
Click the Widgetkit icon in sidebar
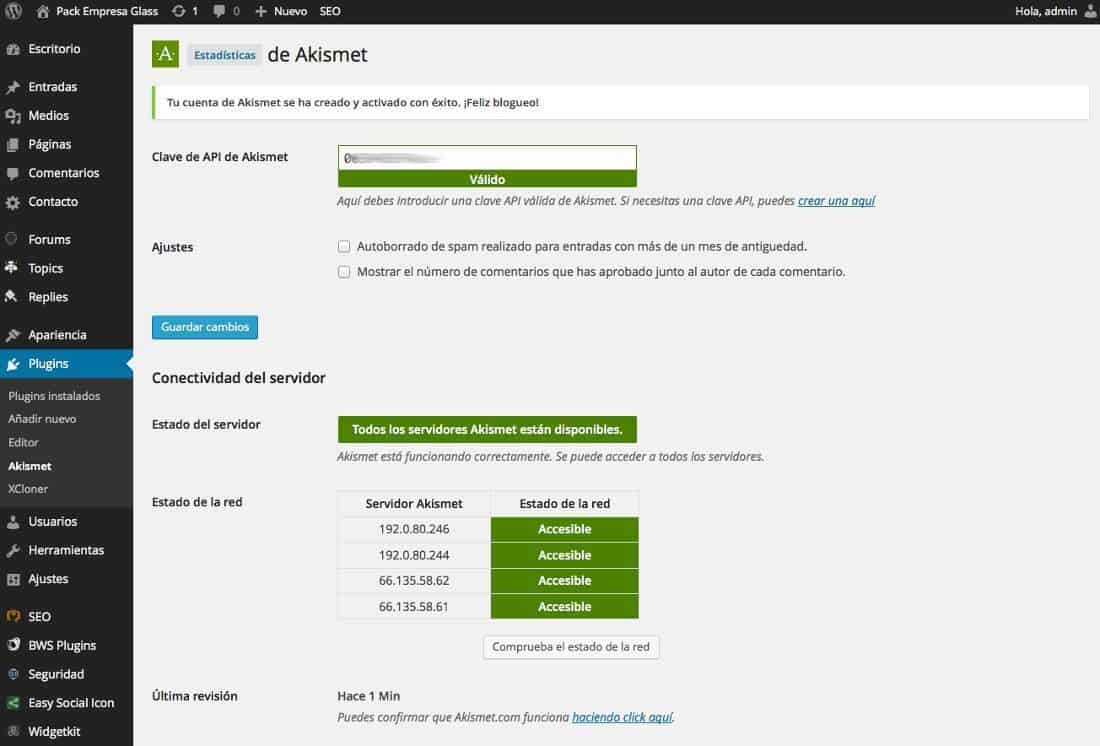pyautogui.click(x=13, y=732)
